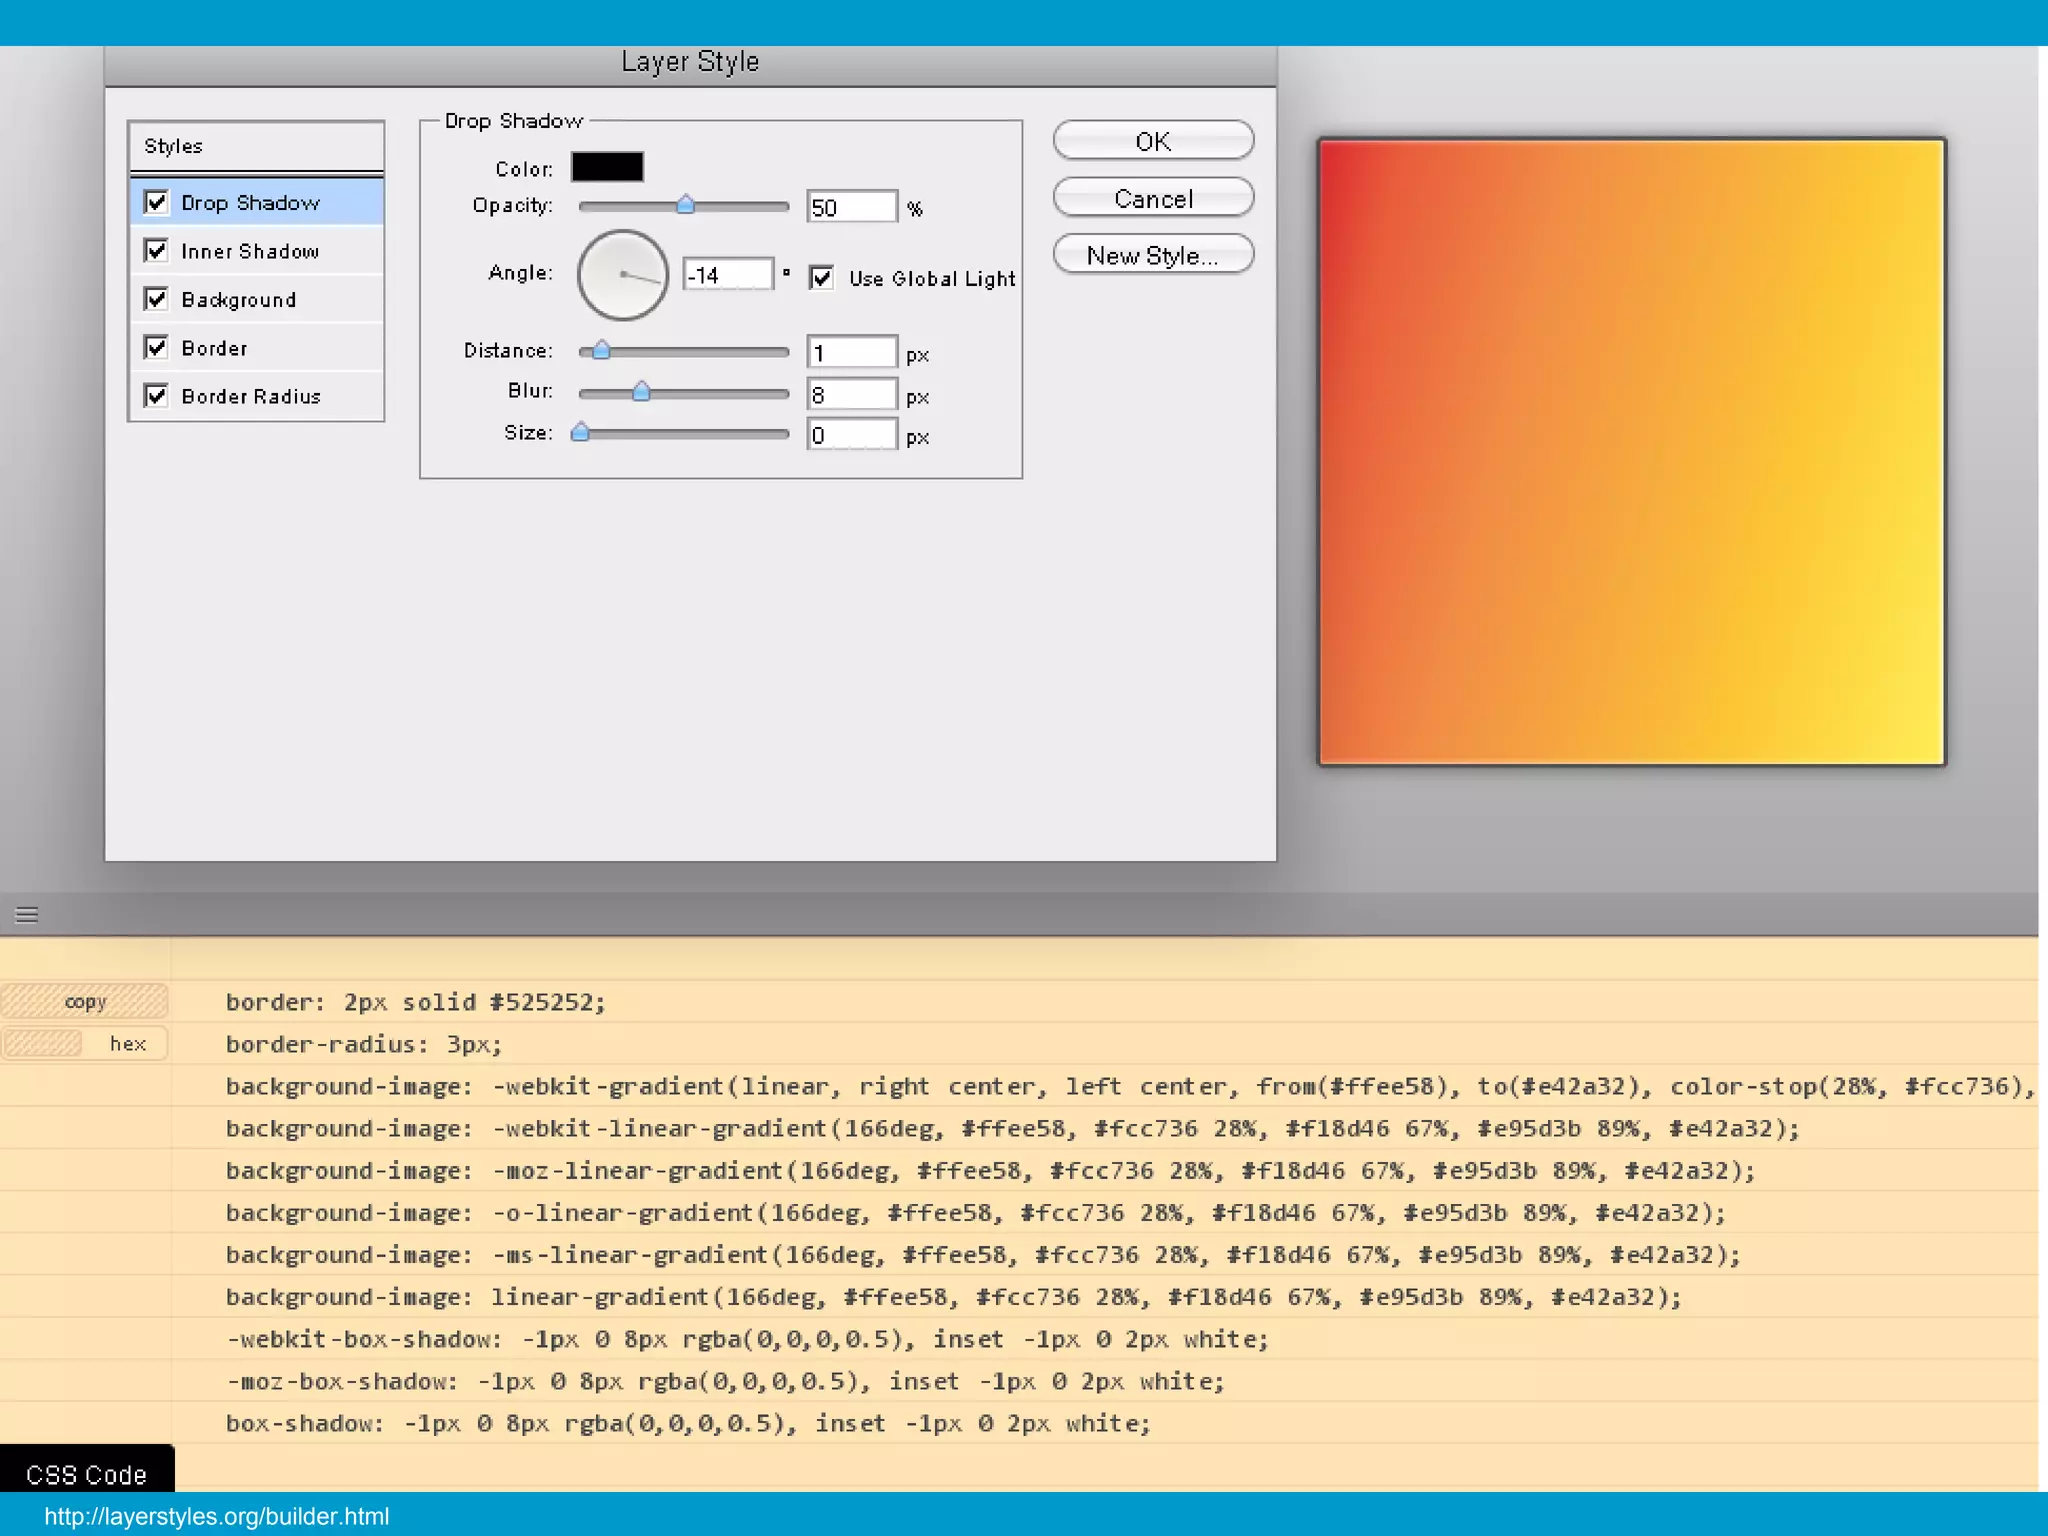Click the hamburger menu icon above code panel

[27, 914]
